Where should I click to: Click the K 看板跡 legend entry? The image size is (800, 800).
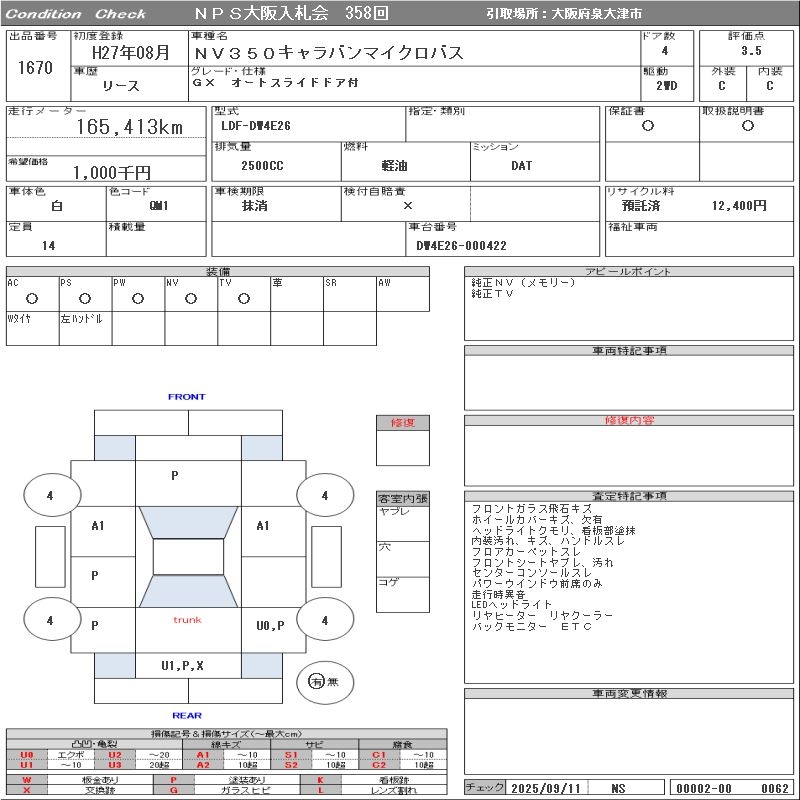[x=373, y=780]
